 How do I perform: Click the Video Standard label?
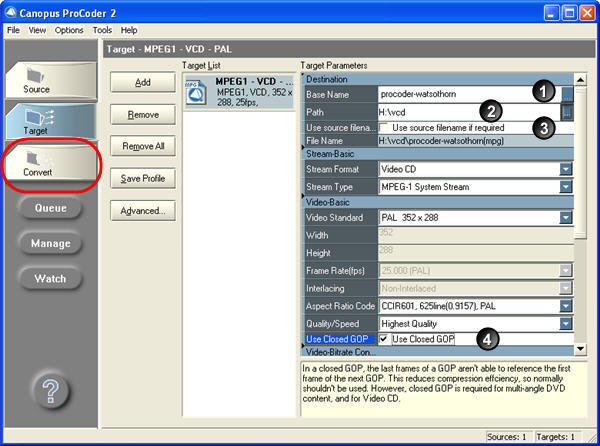pyautogui.click(x=334, y=218)
